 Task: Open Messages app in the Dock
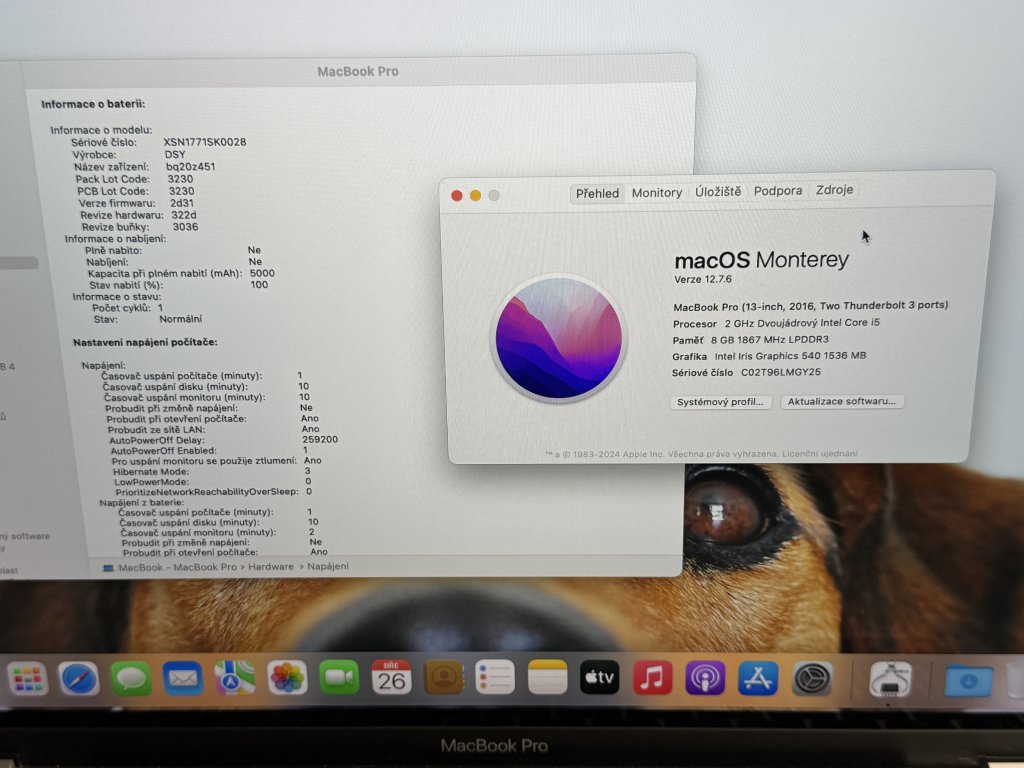pyautogui.click(x=131, y=679)
